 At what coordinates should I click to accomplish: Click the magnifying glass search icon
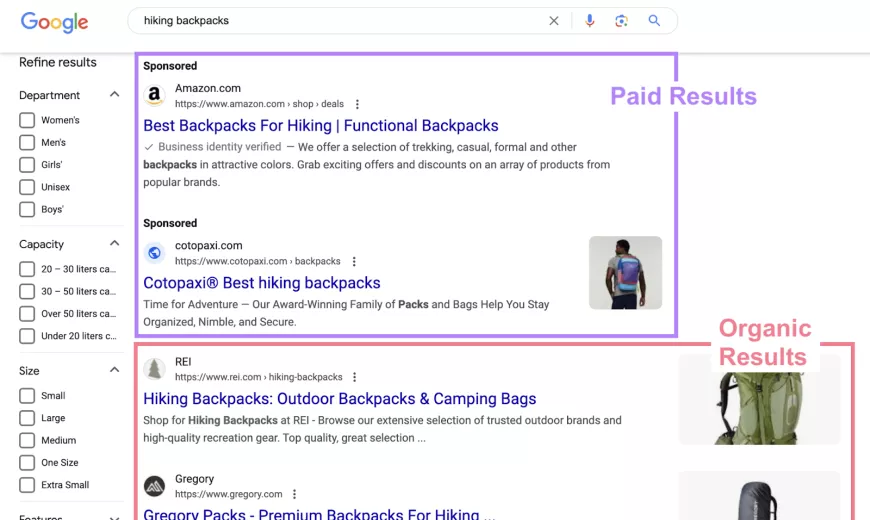[x=654, y=21]
